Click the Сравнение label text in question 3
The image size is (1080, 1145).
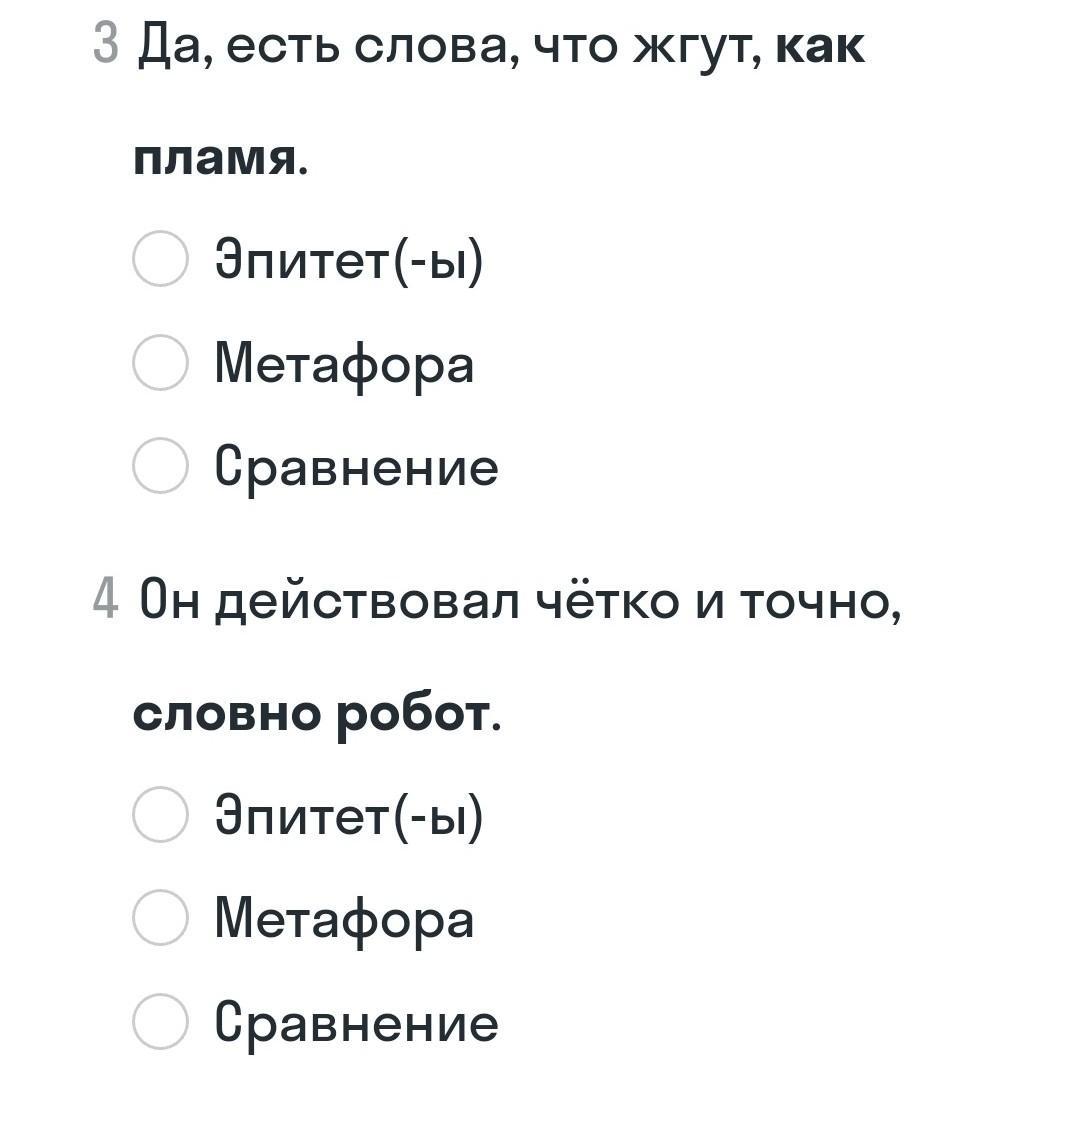356,467
